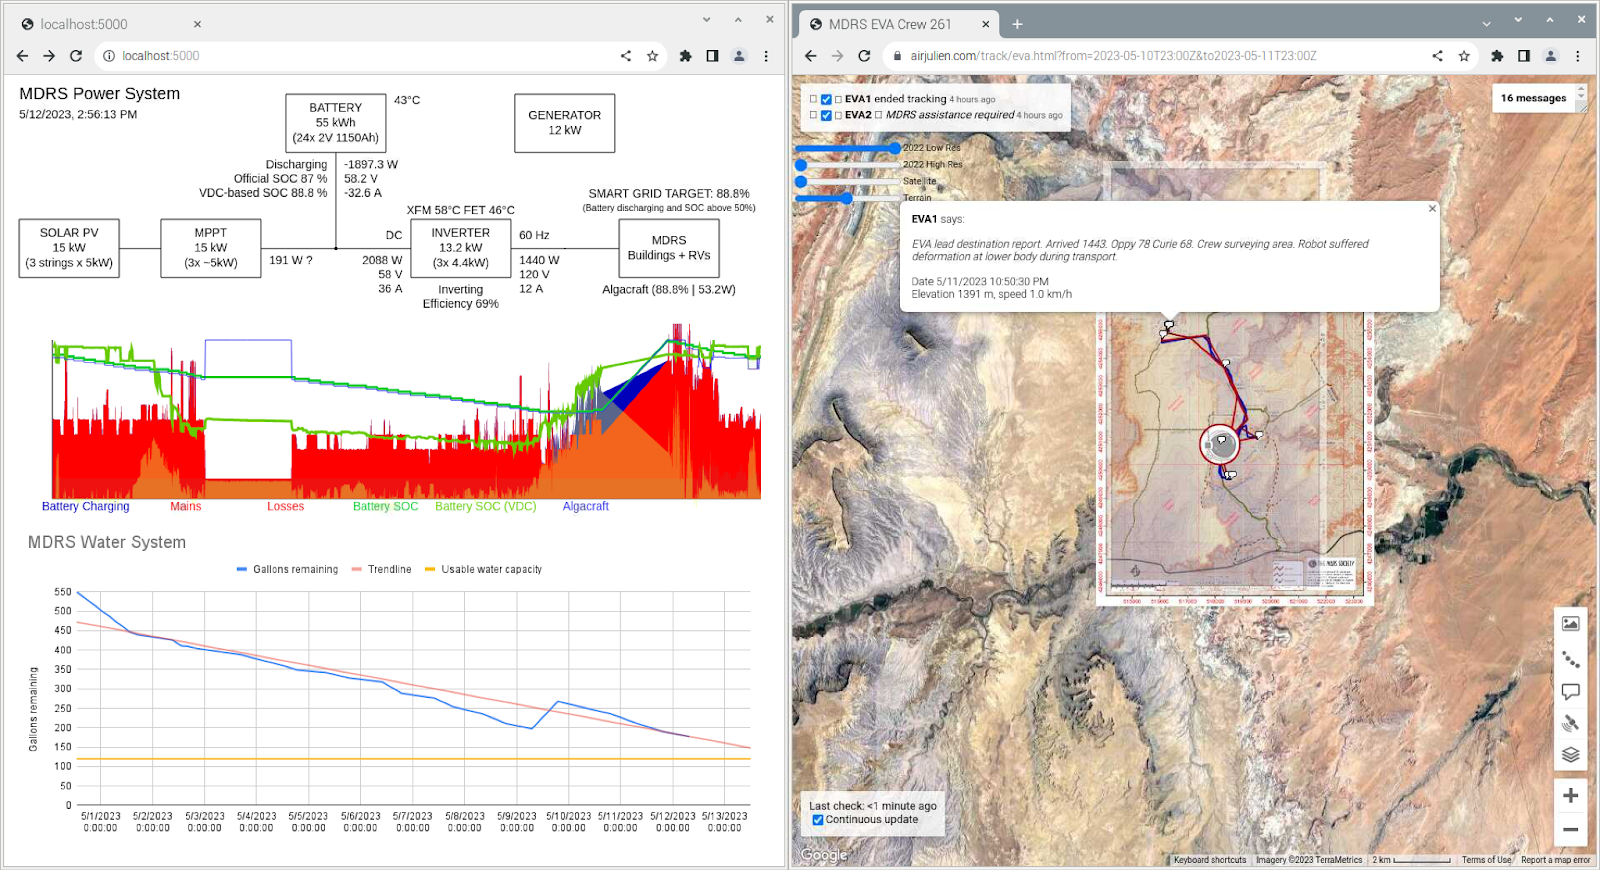The image size is (1600, 870).
Task: Adjust the Satellite layer opacity slider
Action: (x=848, y=181)
